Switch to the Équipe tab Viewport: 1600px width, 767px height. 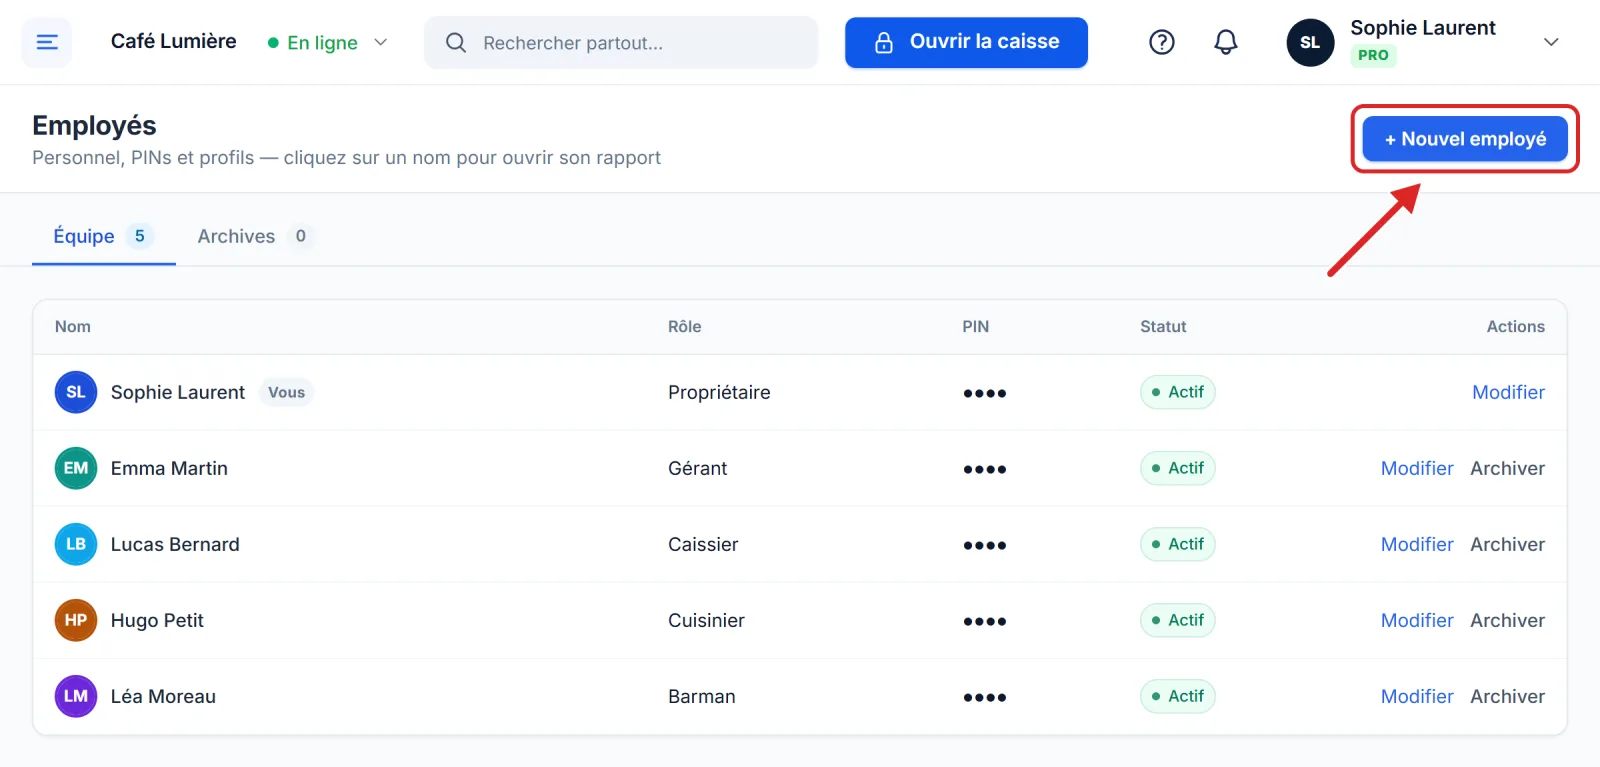click(104, 236)
